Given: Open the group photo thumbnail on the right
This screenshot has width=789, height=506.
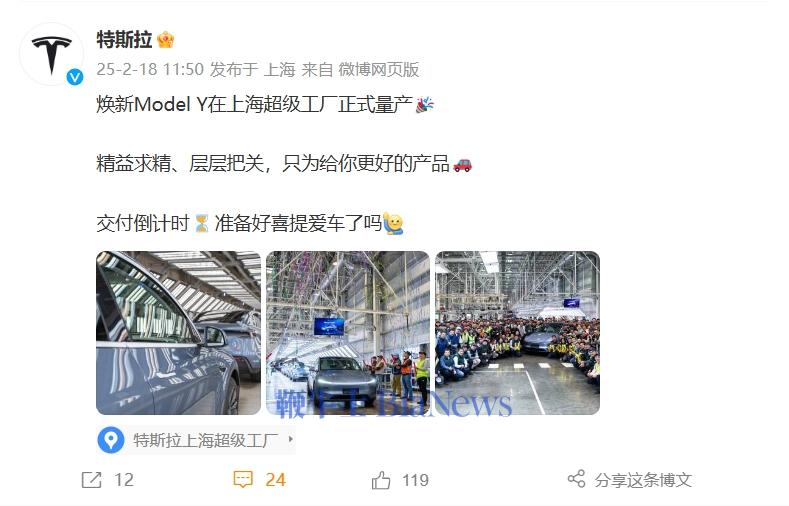Looking at the screenshot, I should click(x=517, y=333).
